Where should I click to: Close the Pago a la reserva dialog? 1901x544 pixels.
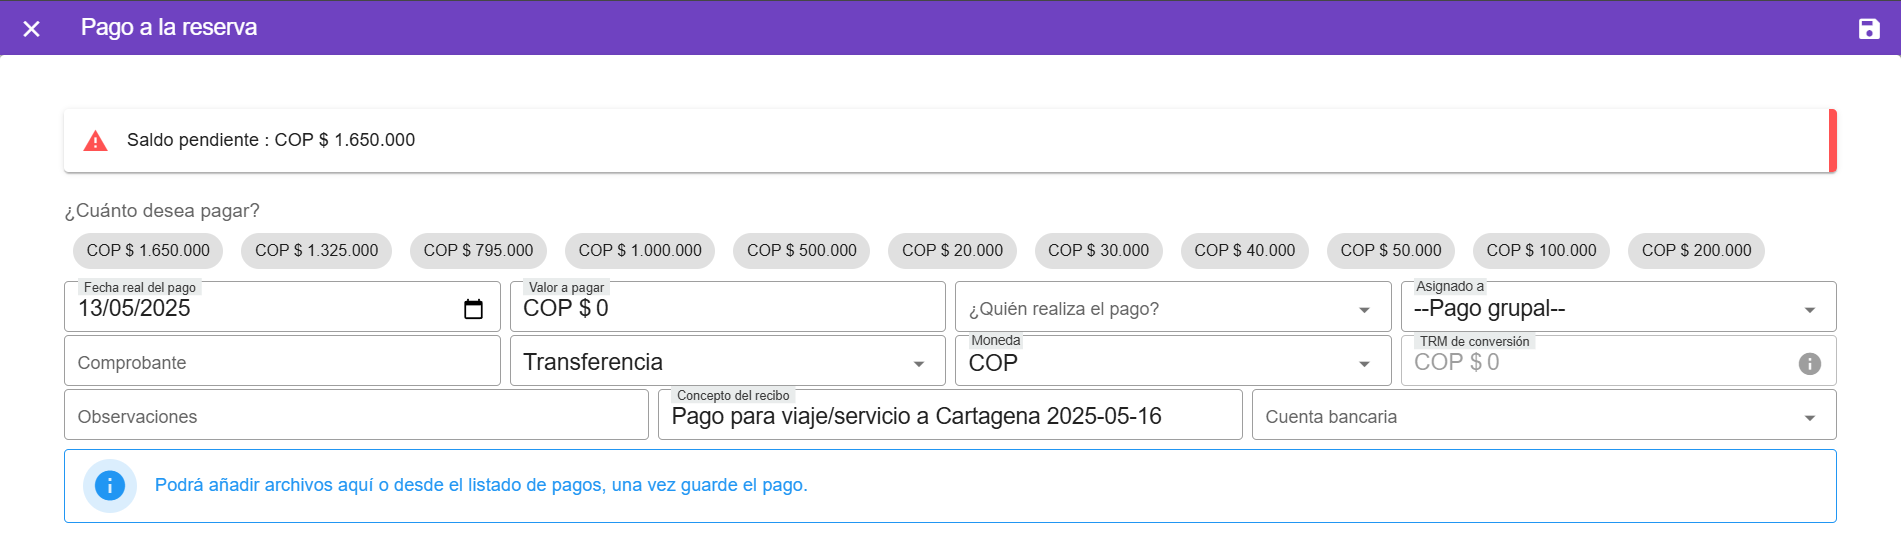[x=32, y=29]
